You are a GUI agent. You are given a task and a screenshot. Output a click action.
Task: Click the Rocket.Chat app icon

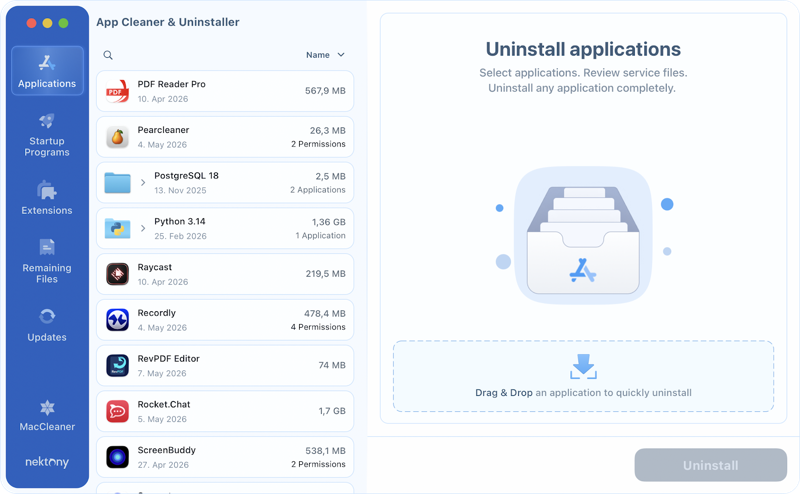pos(117,411)
